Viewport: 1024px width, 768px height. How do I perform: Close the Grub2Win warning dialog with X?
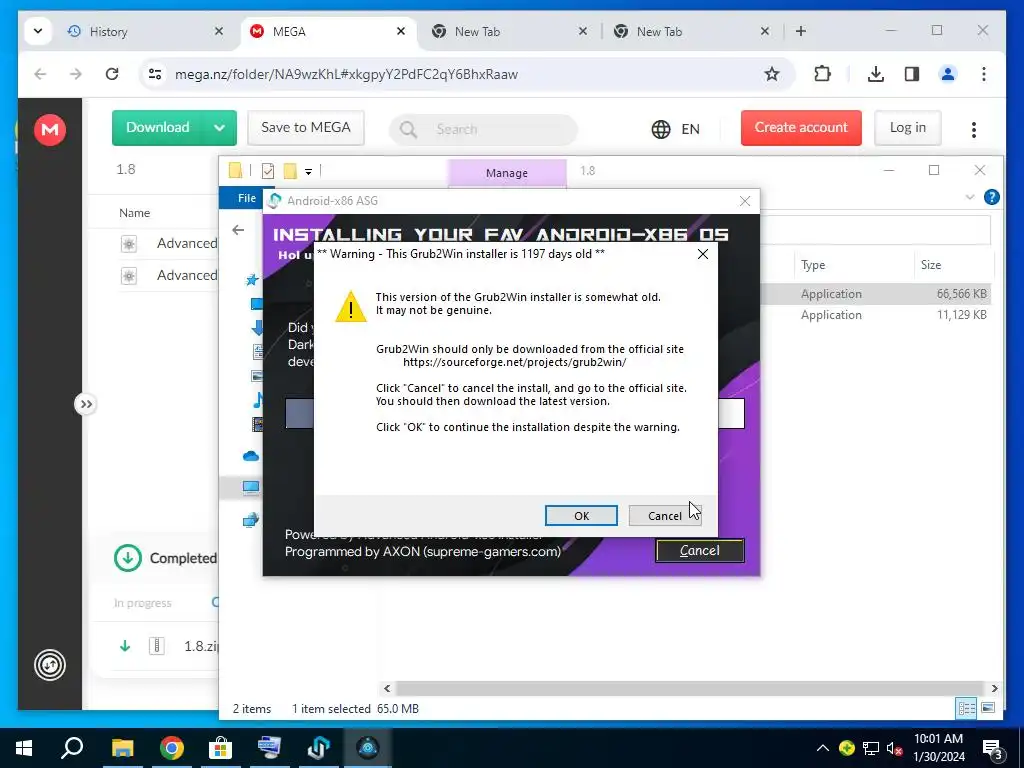pyautogui.click(x=703, y=254)
